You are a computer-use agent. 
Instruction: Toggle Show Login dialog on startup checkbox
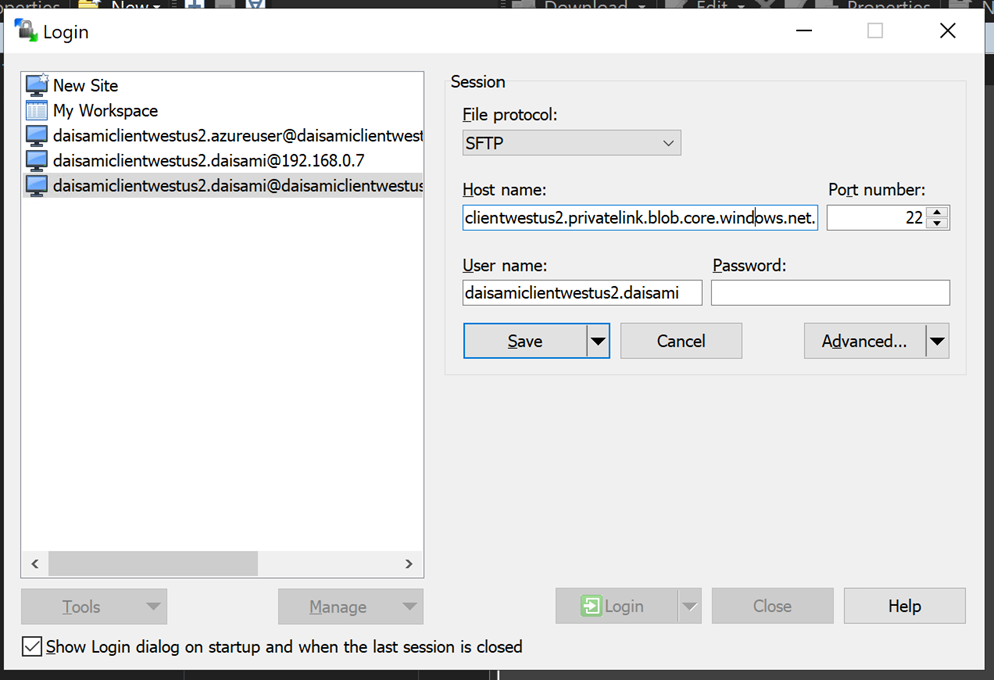pos(32,646)
